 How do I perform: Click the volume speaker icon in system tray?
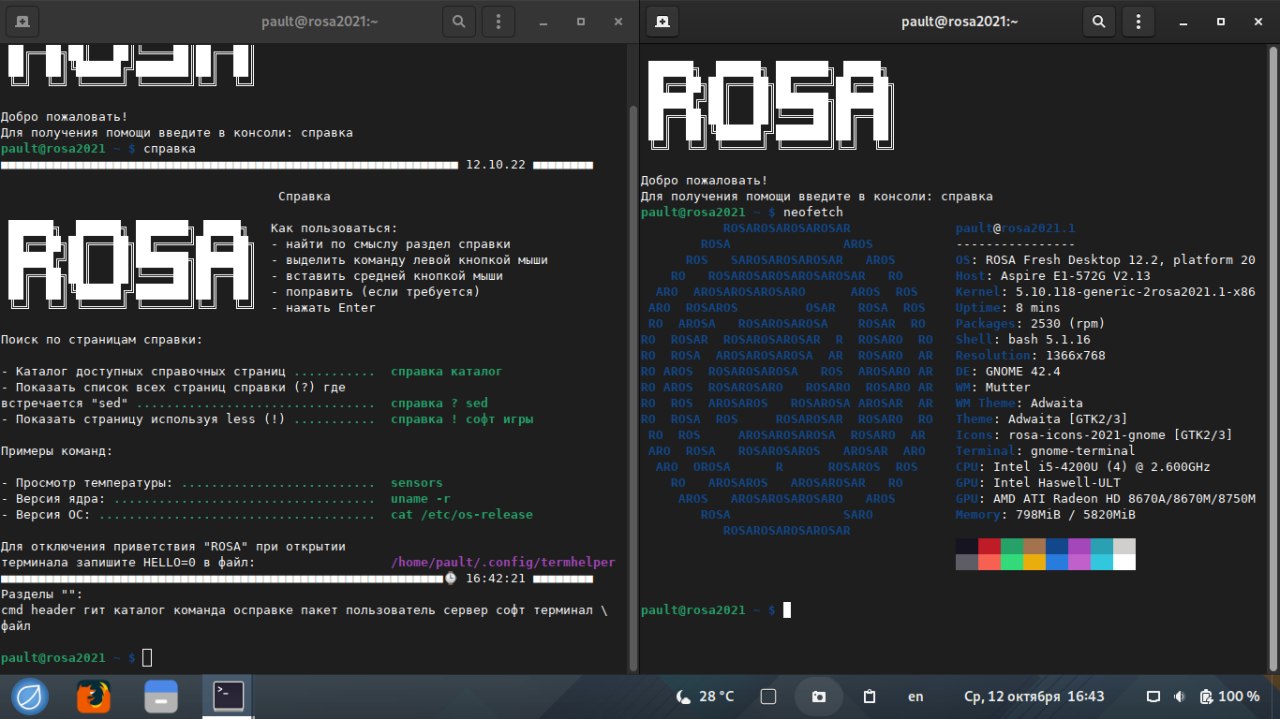click(1179, 696)
